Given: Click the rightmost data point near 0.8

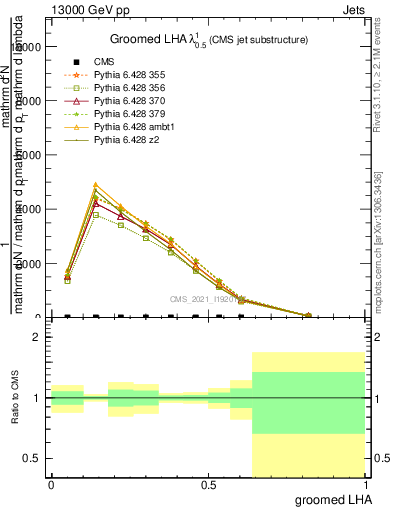Looking at the screenshot, I should click(308, 315).
